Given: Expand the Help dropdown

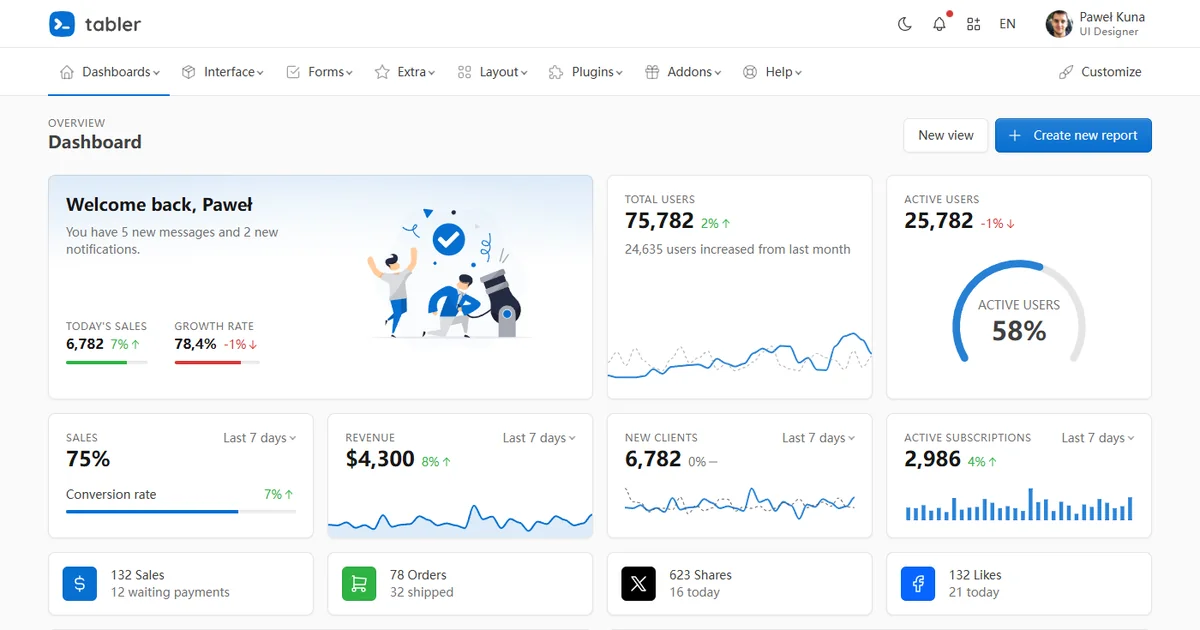Looking at the screenshot, I should (771, 72).
